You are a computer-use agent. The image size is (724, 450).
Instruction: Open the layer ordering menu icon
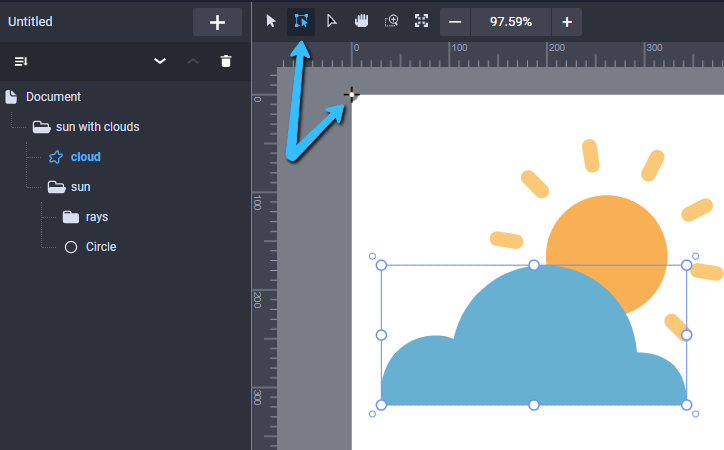[21, 61]
